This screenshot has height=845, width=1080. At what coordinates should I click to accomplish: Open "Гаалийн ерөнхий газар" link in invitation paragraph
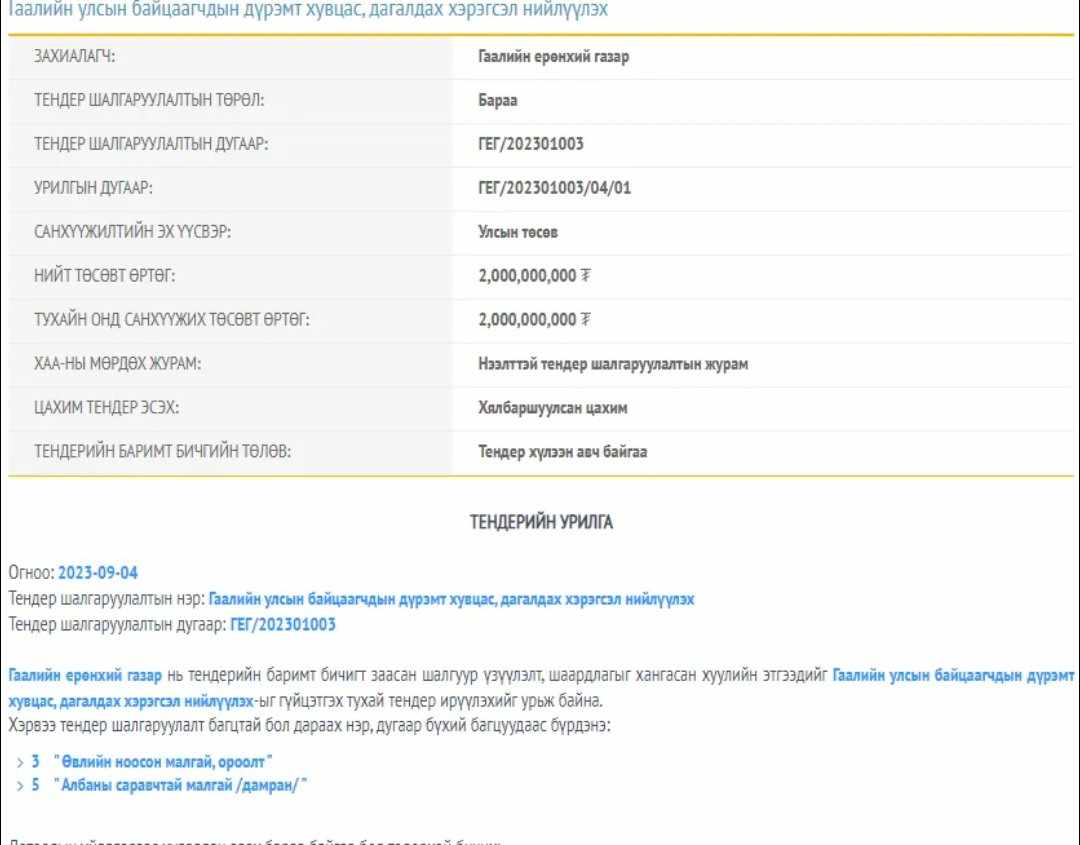pyautogui.click(x=85, y=675)
